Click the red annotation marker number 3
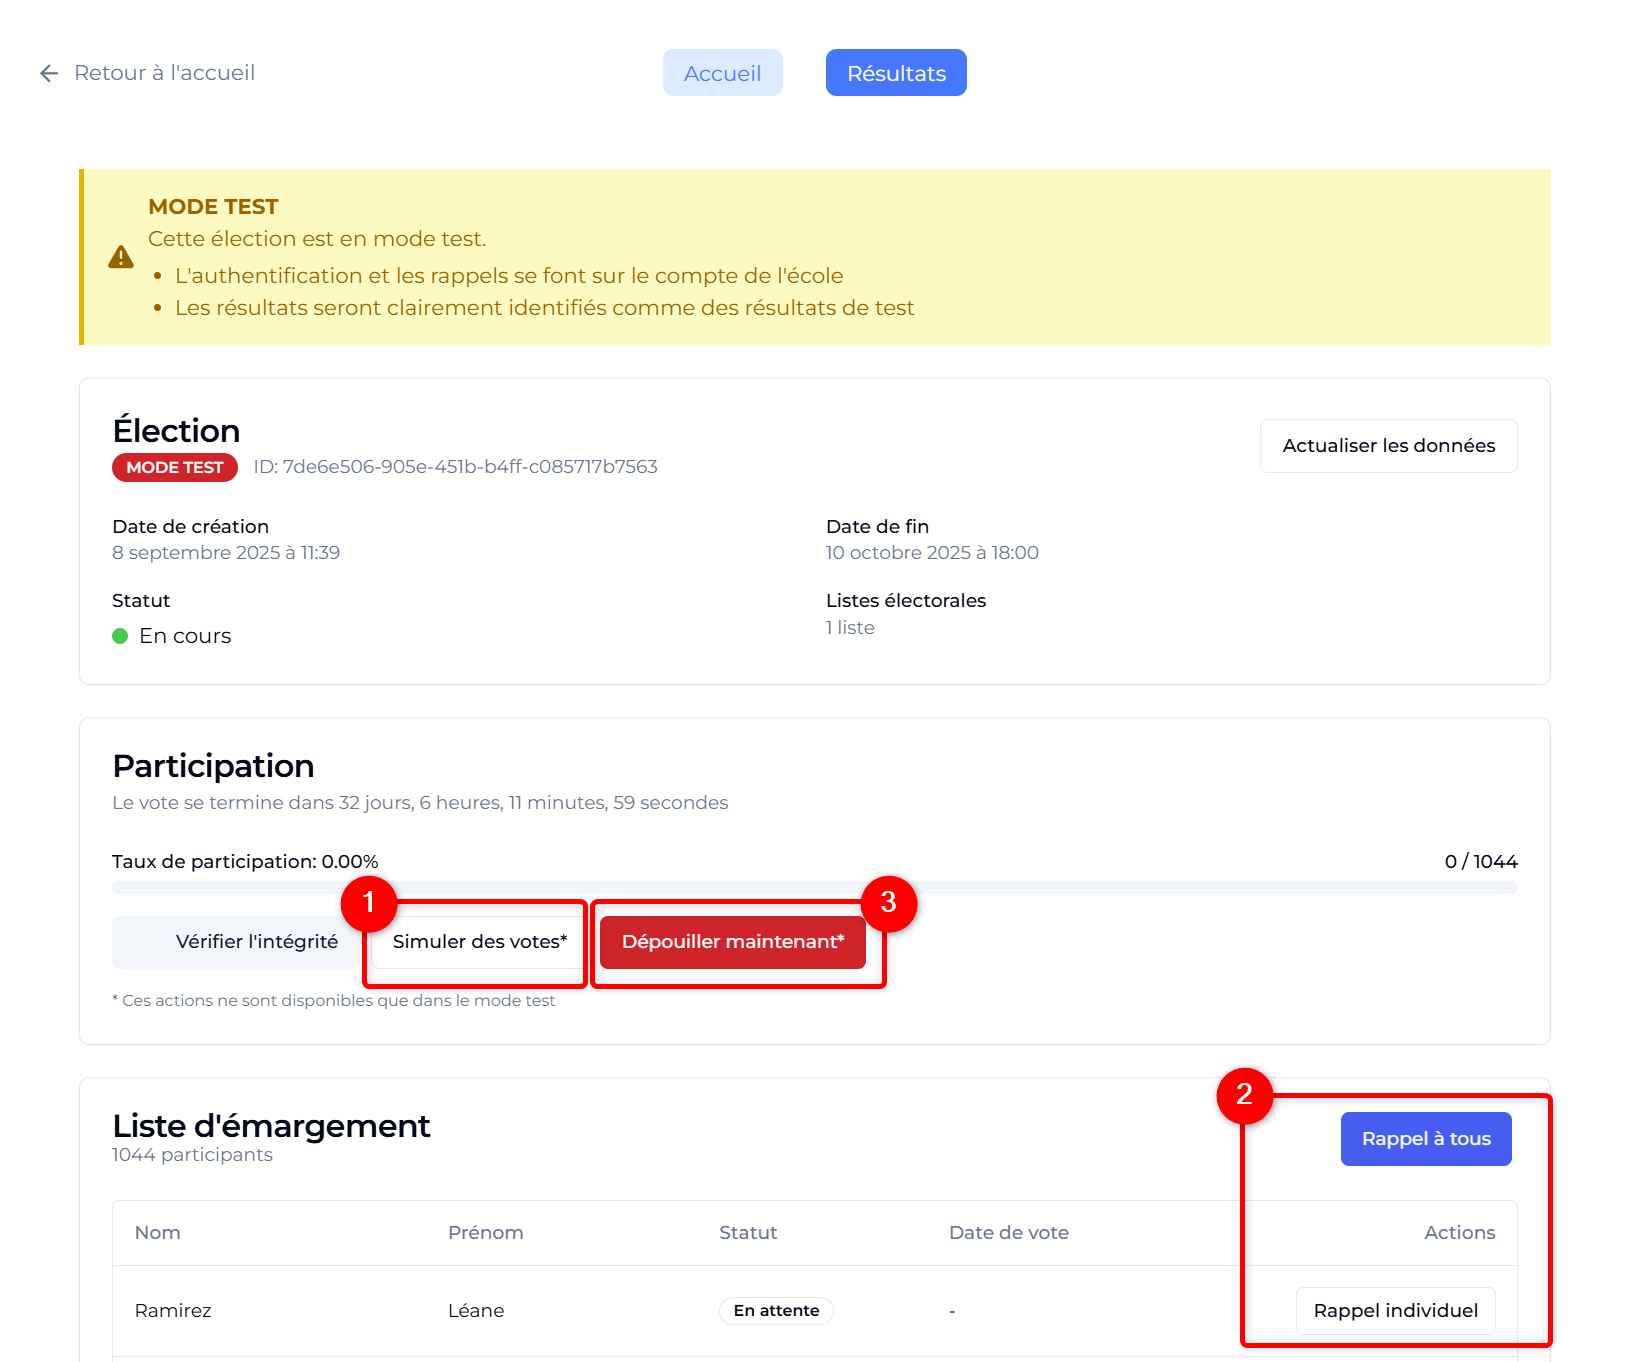1628x1362 pixels. (888, 903)
